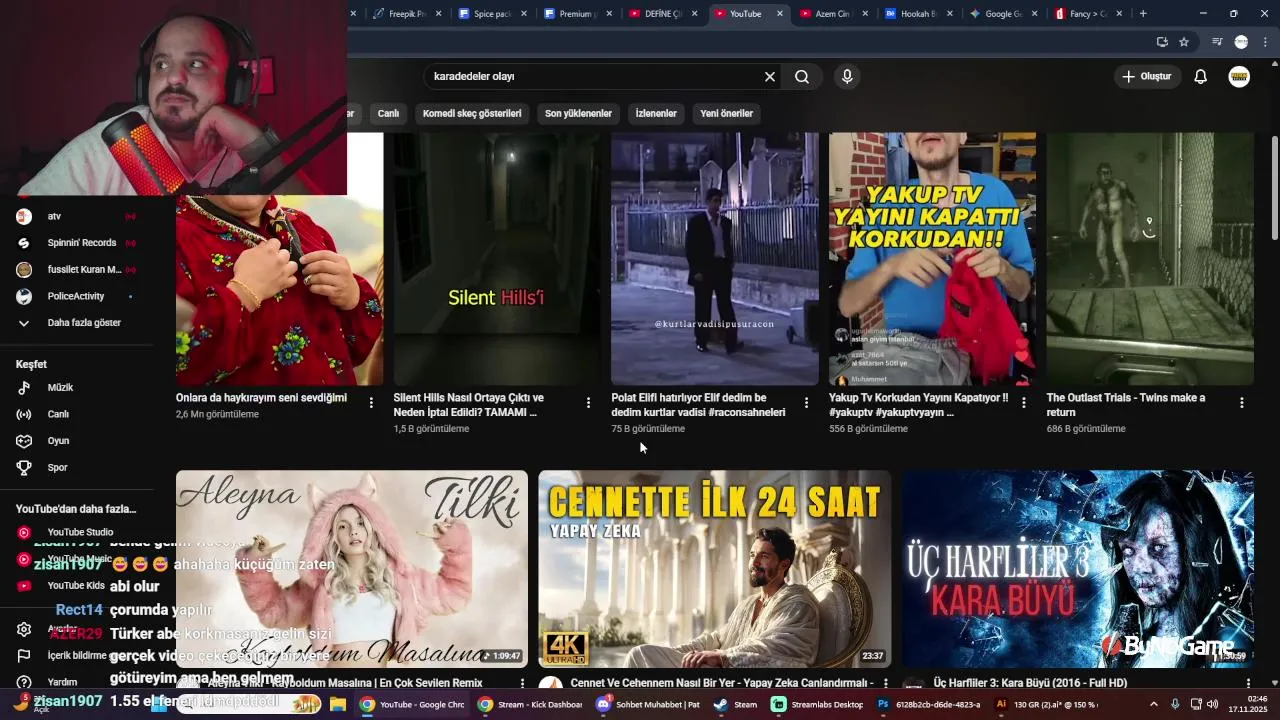Click the install app icon in address bar
The width and height of the screenshot is (1280, 720).
[x=1162, y=42]
